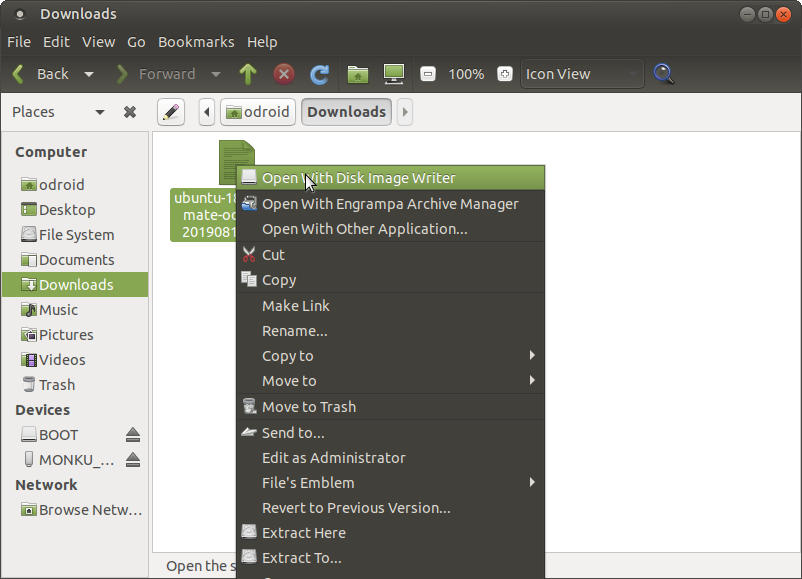This screenshot has height=579, width=802.
Task: Open the Home folder toolbar icon
Action: tap(358, 74)
